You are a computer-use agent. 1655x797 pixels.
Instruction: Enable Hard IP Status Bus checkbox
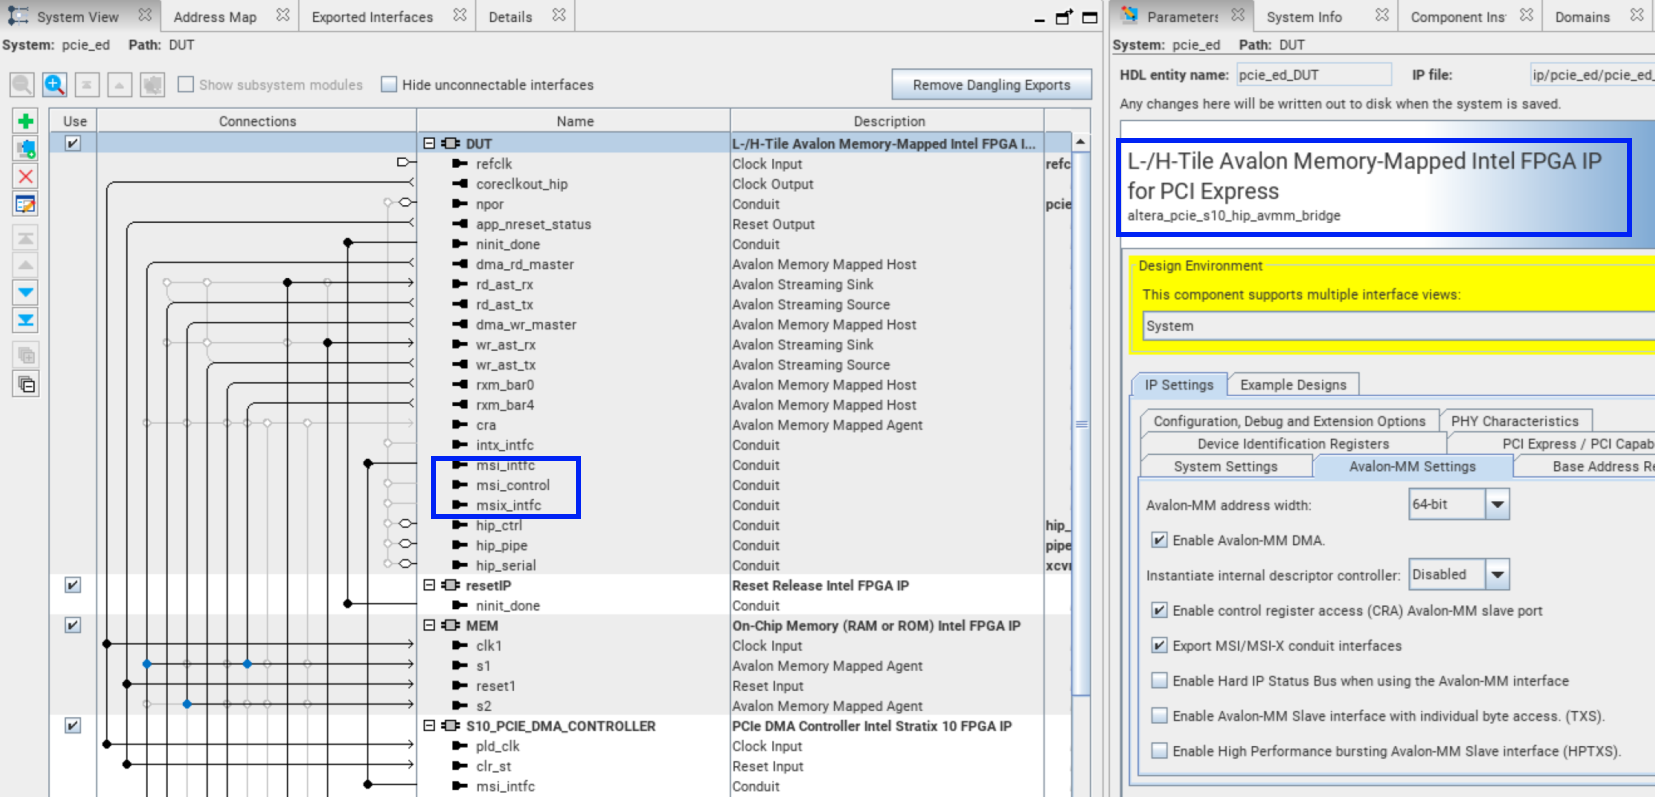(1159, 680)
